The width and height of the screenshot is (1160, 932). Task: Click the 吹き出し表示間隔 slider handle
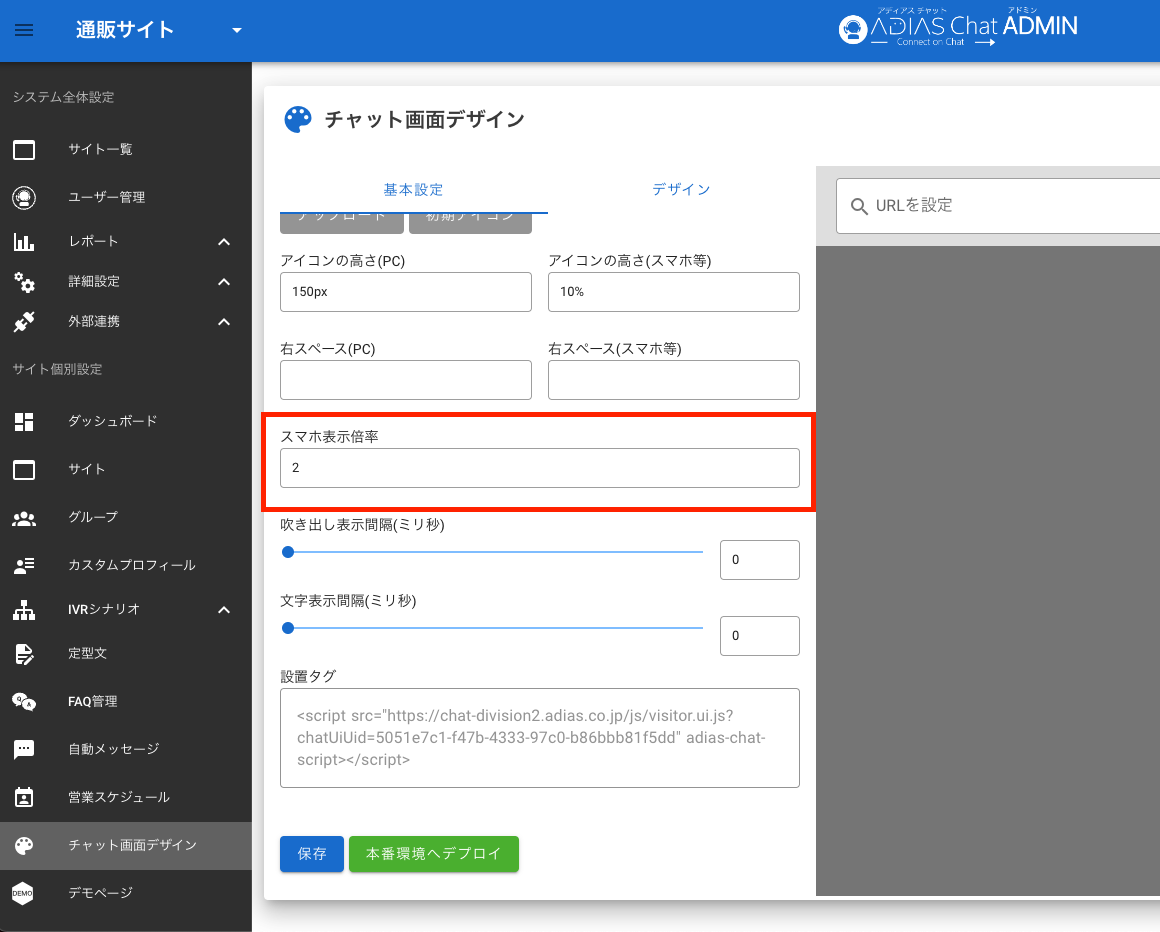coord(288,552)
